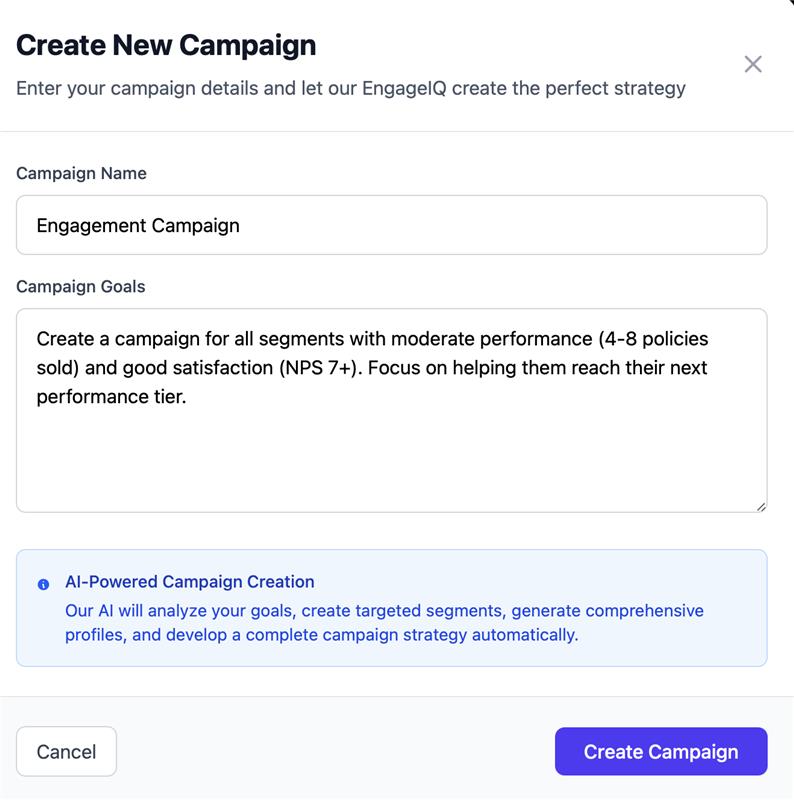The width and height of the screenshot is (794, 800).
Task: Close the Create New Campaign dialog
Action: point(753,65)
